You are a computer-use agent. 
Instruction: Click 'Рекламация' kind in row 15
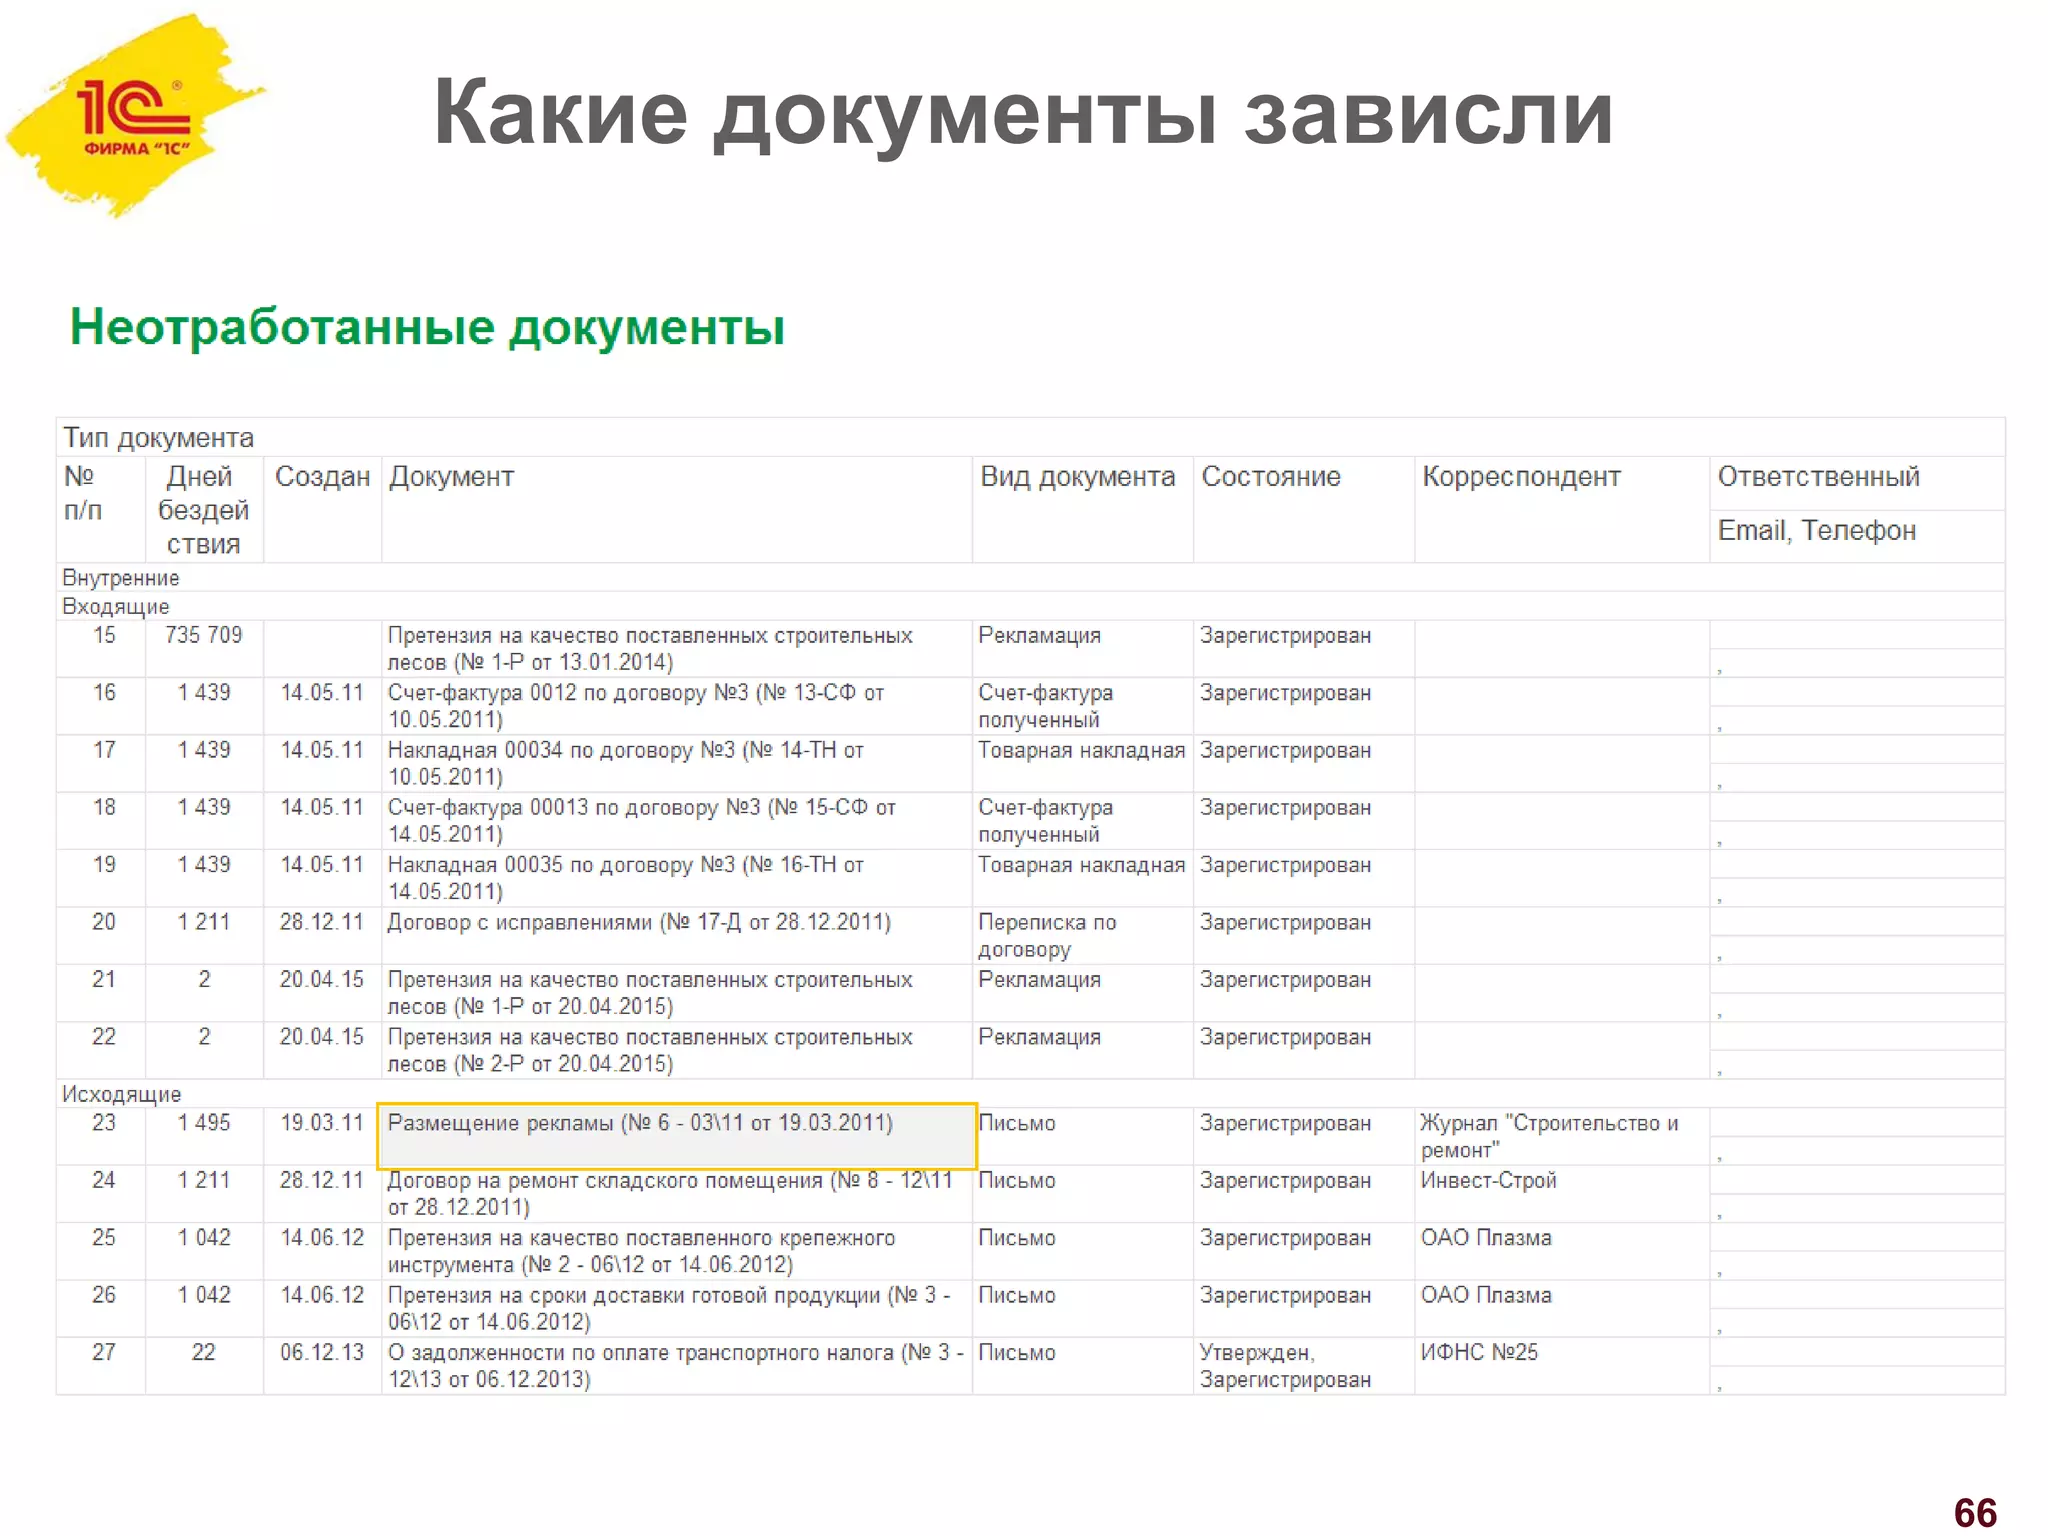click(x=1039, y=635)
